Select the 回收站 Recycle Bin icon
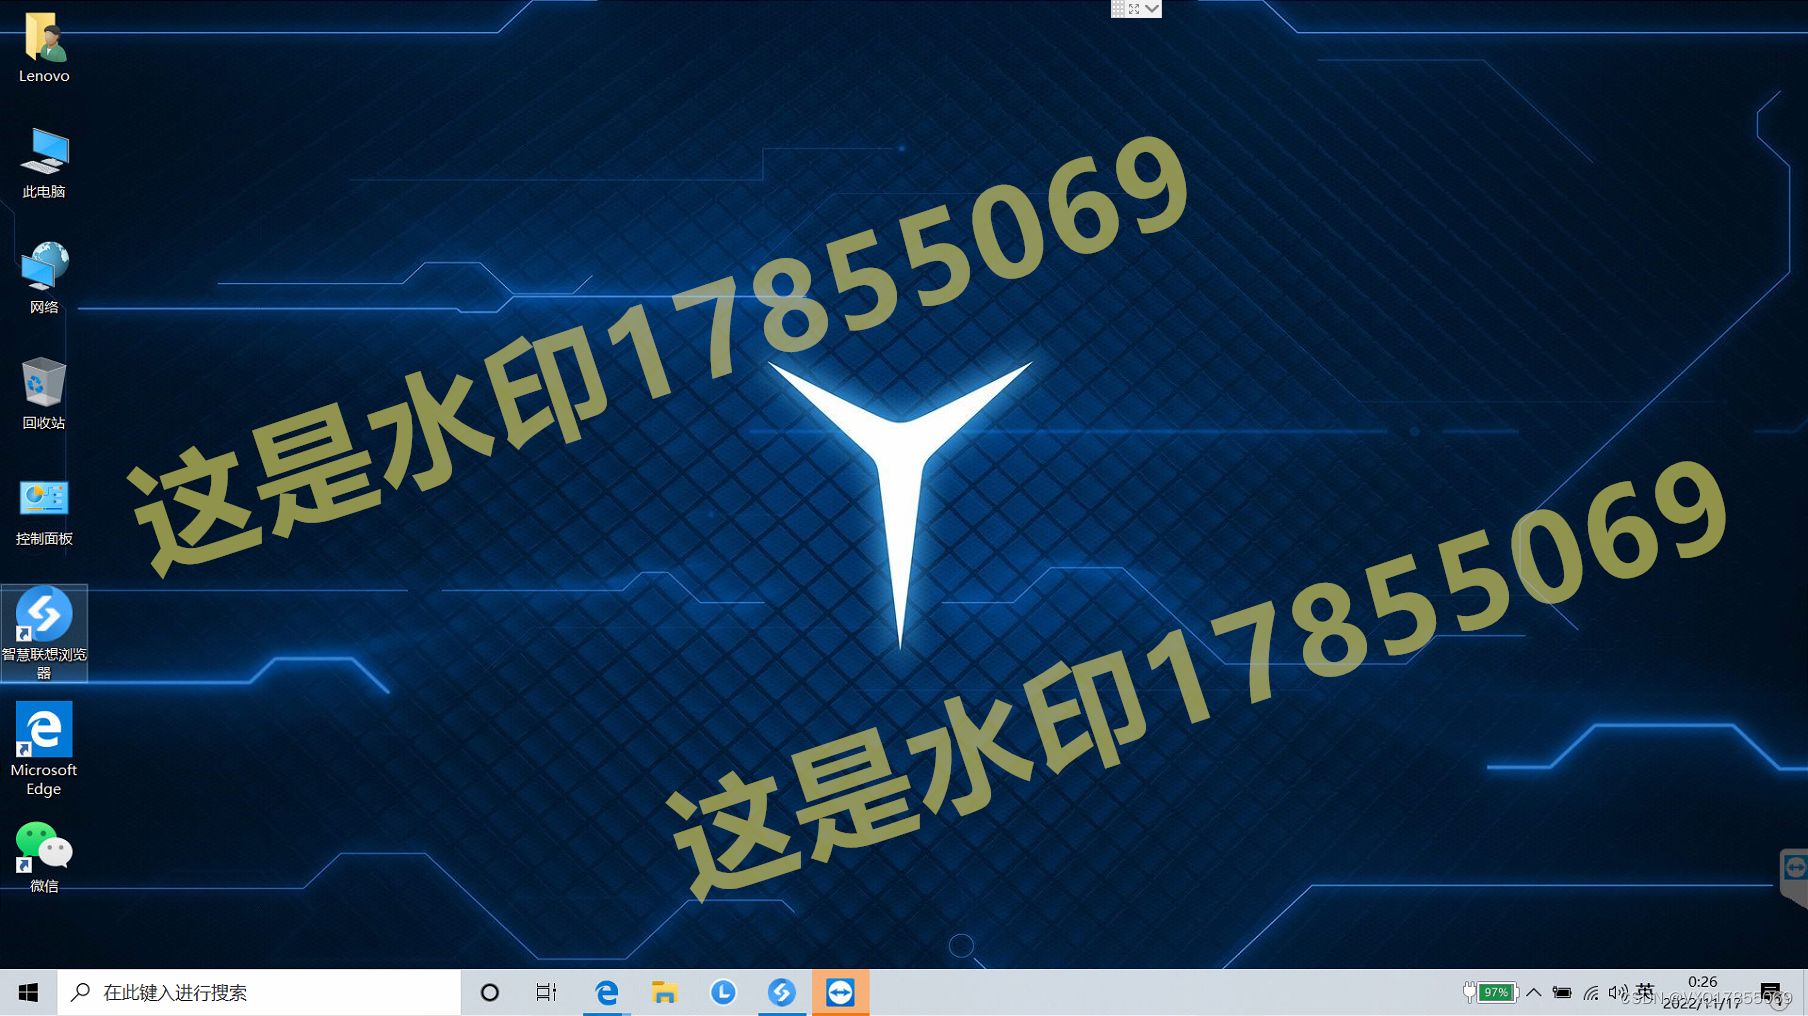Viewport: 1808px width, 1016px height. 44,394
